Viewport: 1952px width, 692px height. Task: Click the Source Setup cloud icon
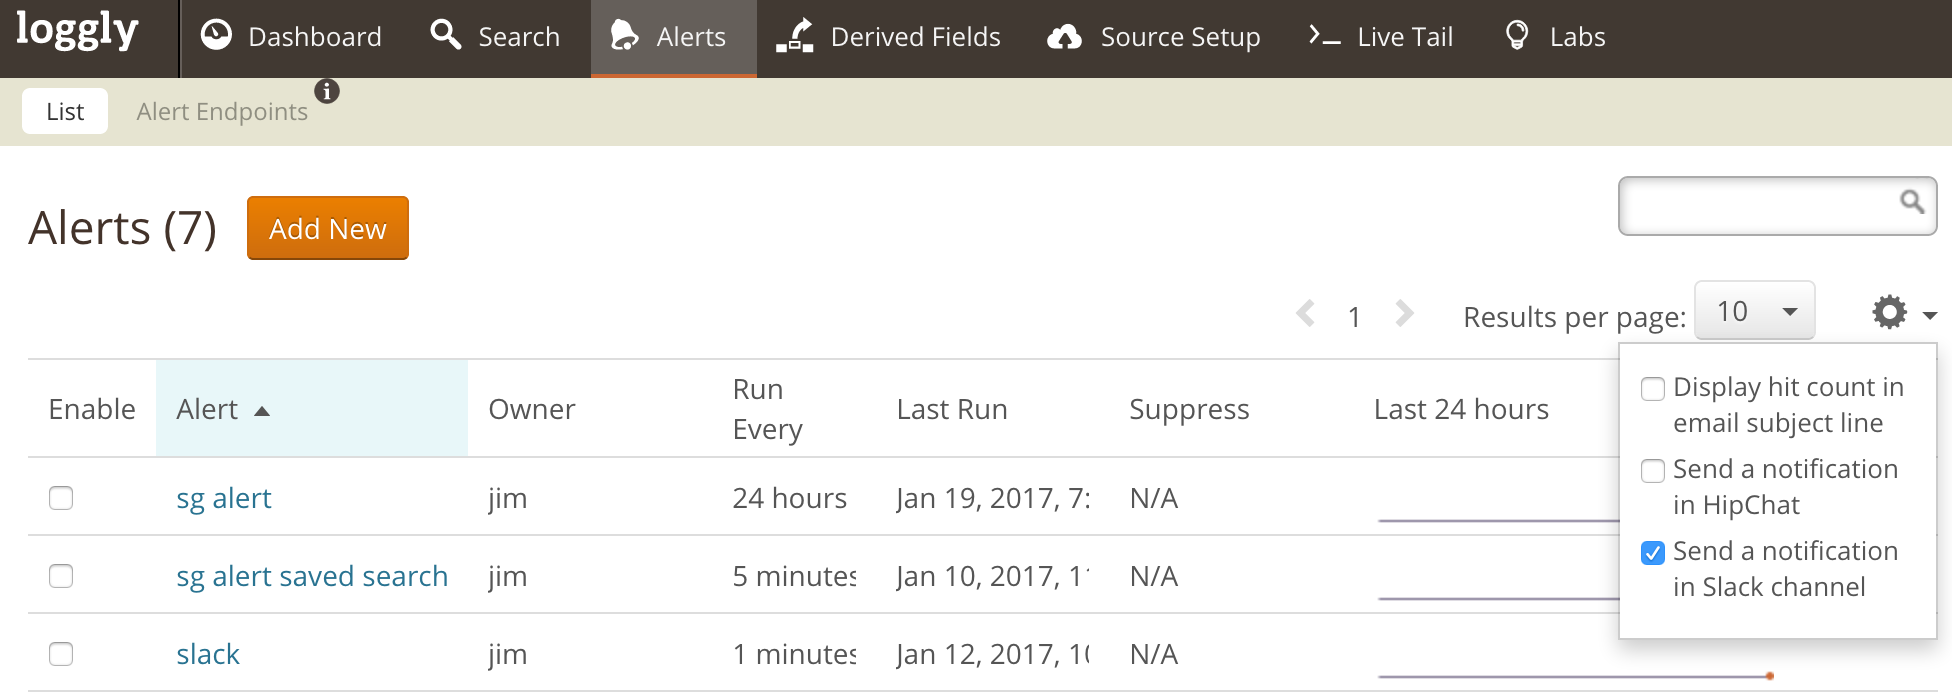pyautogui.click(x=1064, y=38)
